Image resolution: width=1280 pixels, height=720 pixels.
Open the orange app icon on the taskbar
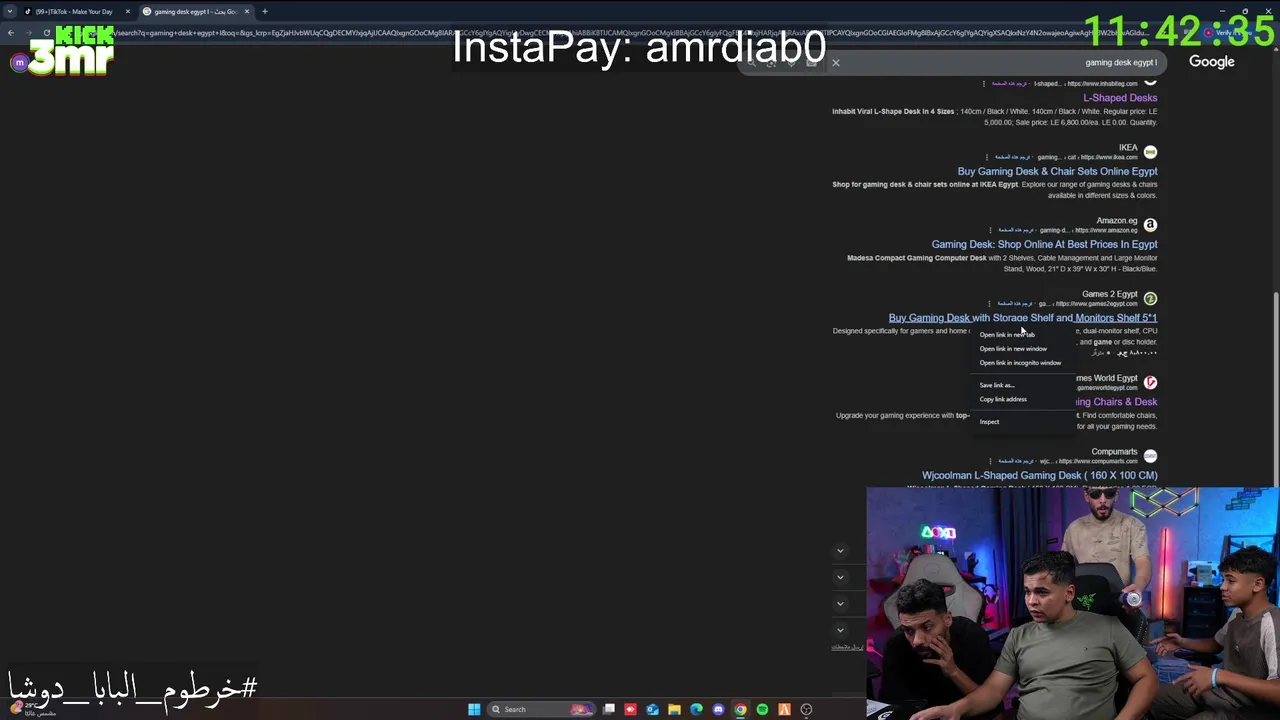click(784, 709)
